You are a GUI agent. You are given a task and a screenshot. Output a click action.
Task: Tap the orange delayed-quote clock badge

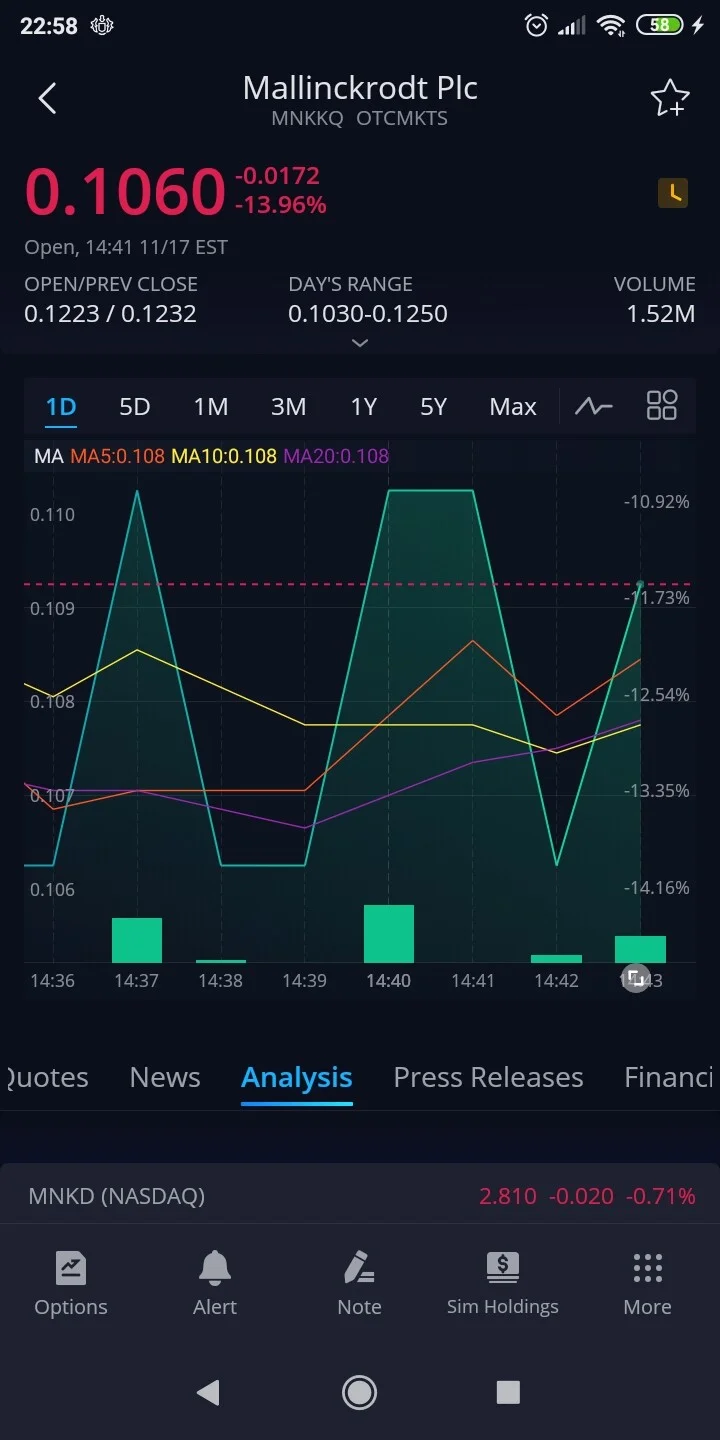(x=673, y=192)
